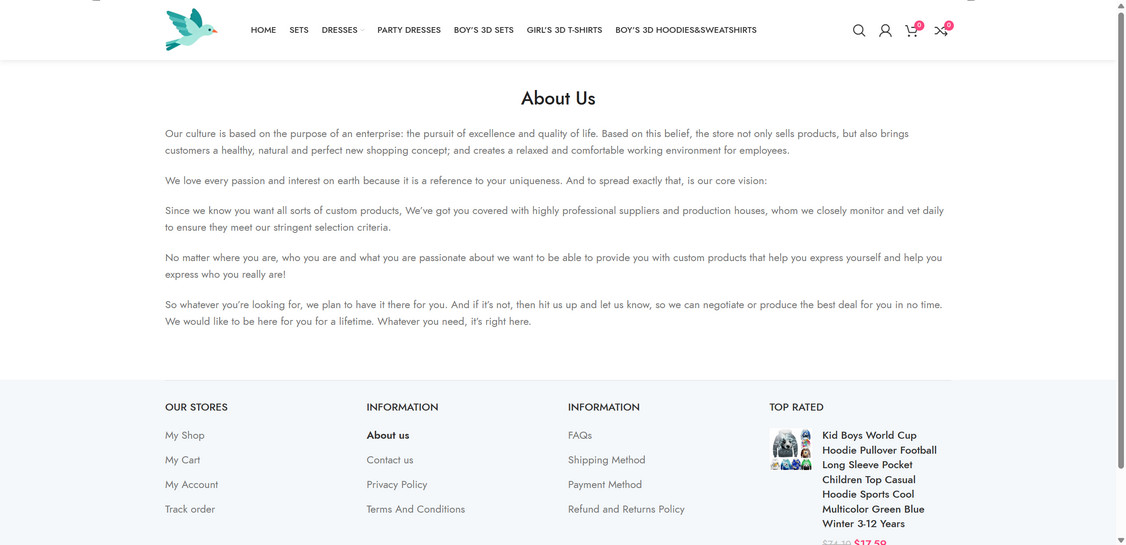Click paragraph starting "We love every passion"
Screen dimensions: 1126x545
coord(466,181)
